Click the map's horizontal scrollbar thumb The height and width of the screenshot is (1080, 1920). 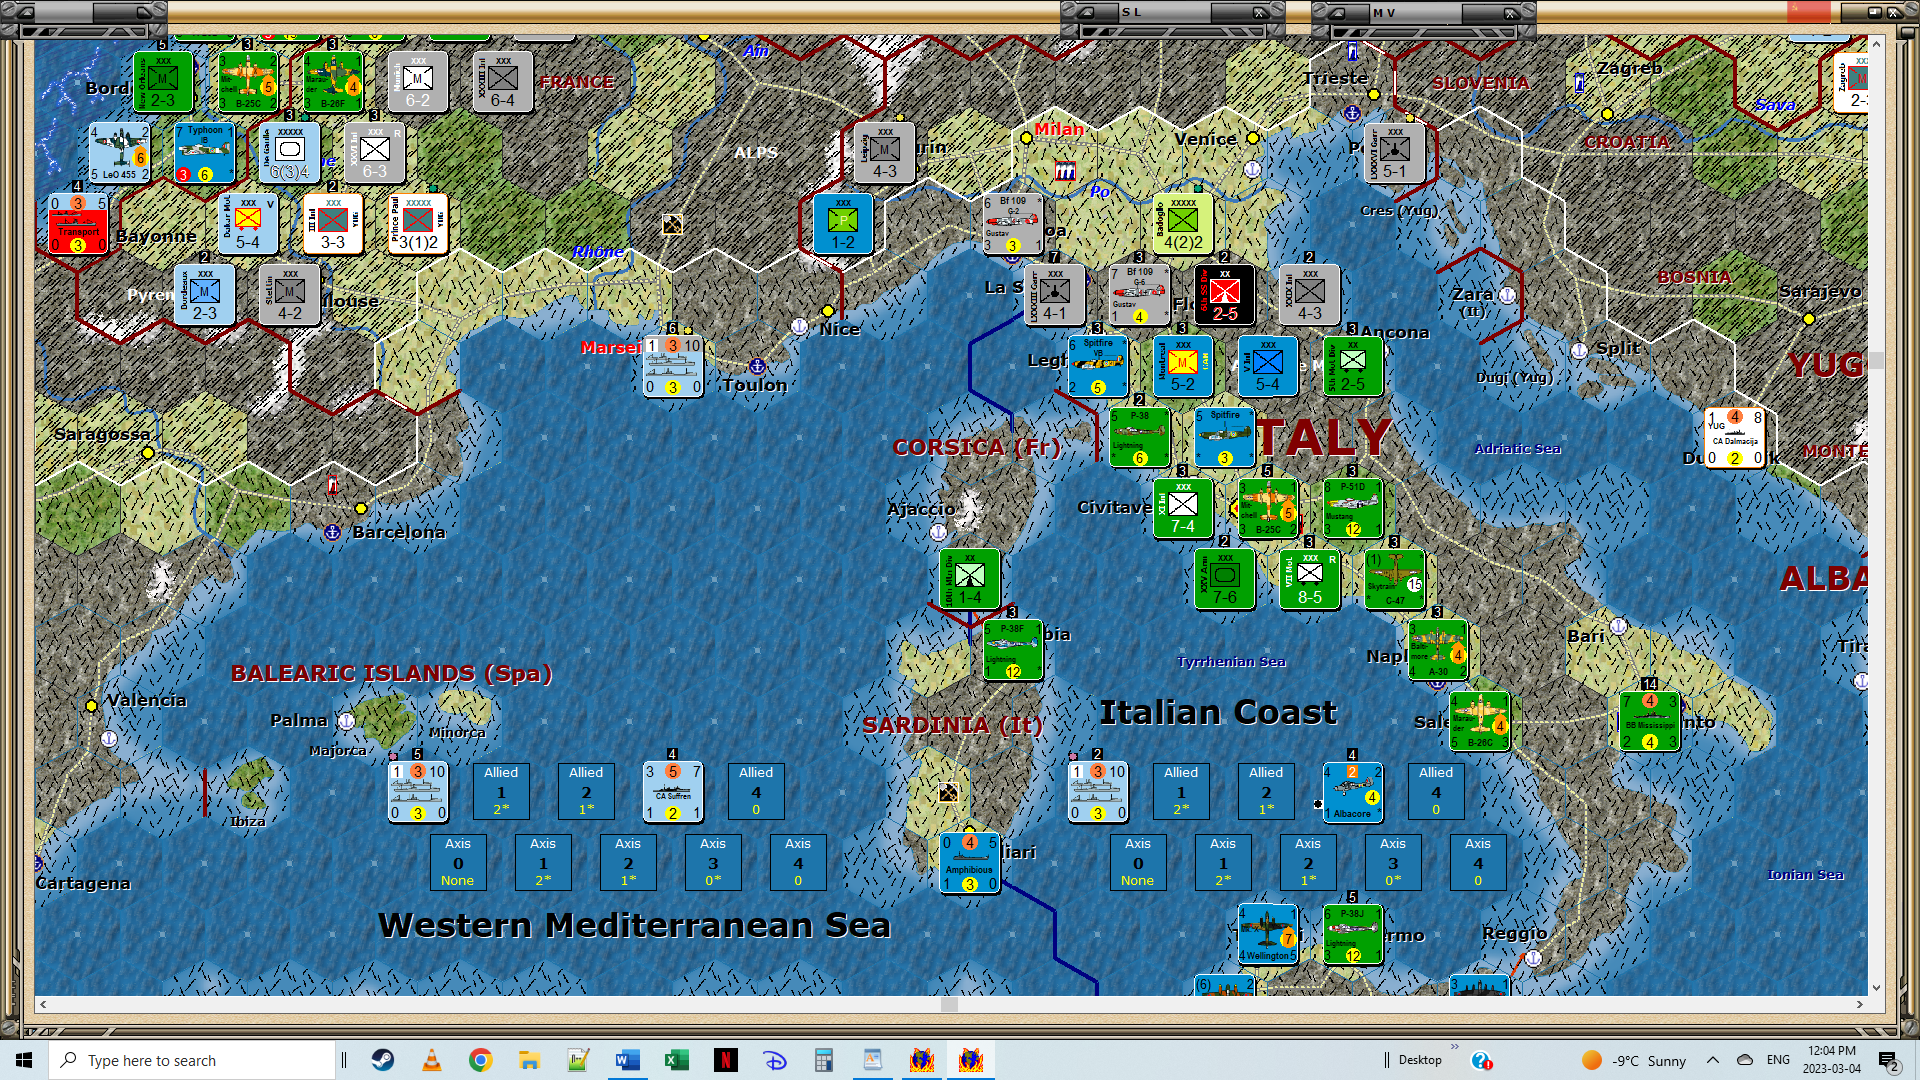coord(949,1004)
